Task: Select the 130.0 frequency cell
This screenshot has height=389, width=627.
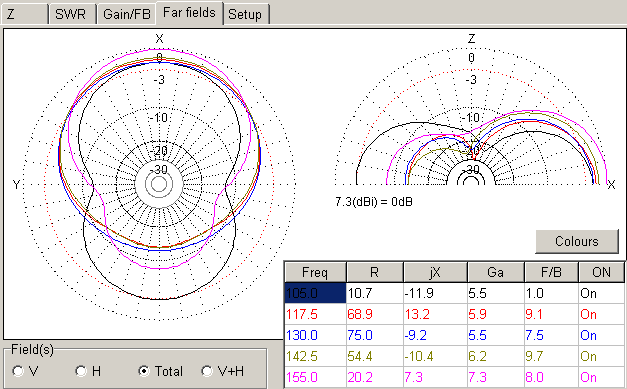Action: (x=315, y=335)
